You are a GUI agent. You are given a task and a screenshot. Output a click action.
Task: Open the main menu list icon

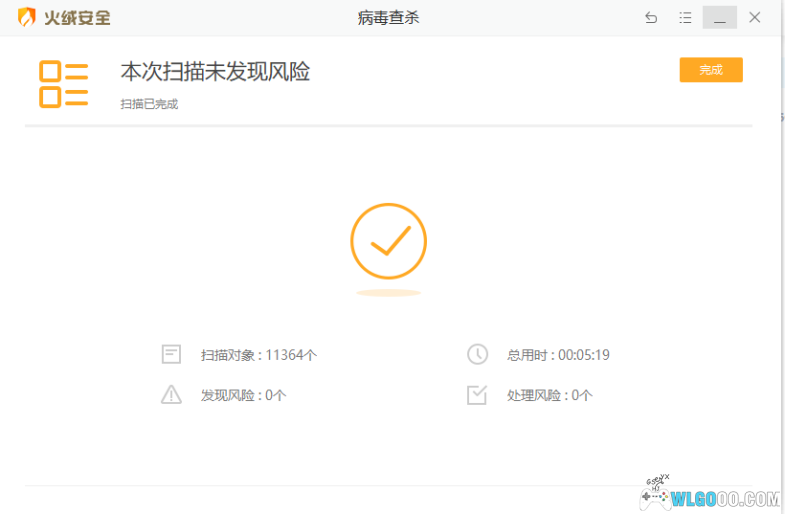(685, 18)
